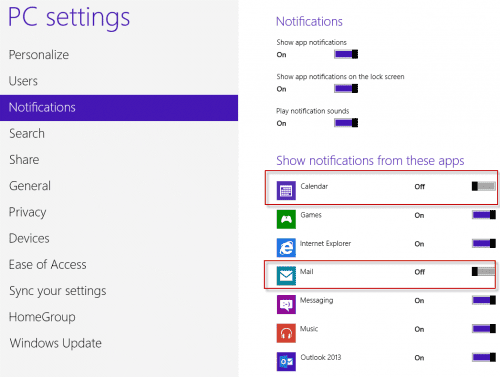Click the Notifications heading in right pane

tap(309, 22)
